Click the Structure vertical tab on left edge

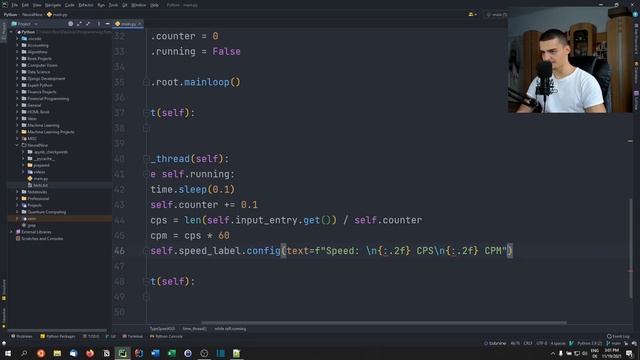(4, 290)
